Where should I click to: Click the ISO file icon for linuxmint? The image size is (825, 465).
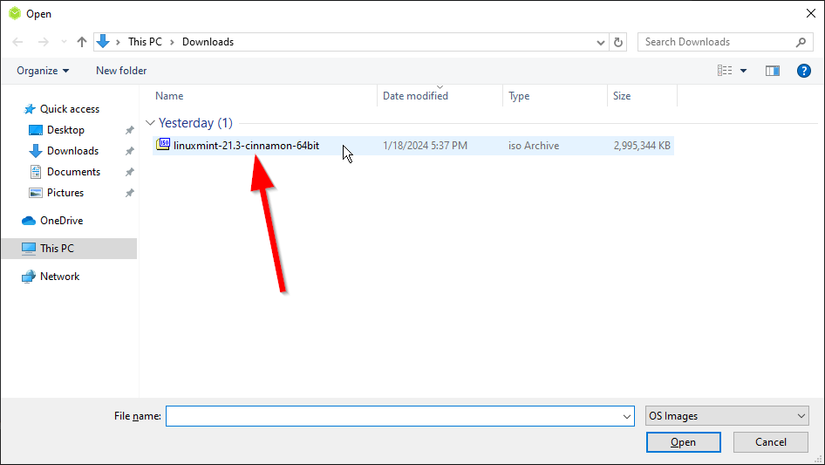point(163,145)
